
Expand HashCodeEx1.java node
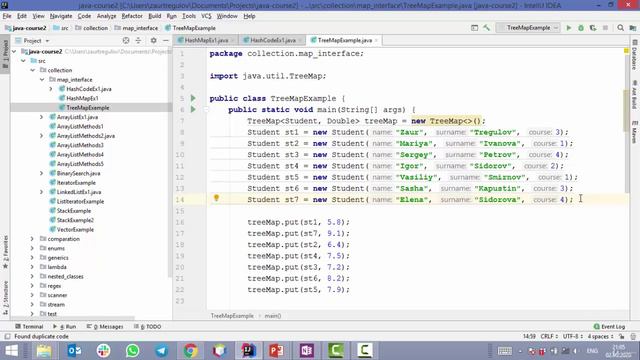tap(51, 89)
